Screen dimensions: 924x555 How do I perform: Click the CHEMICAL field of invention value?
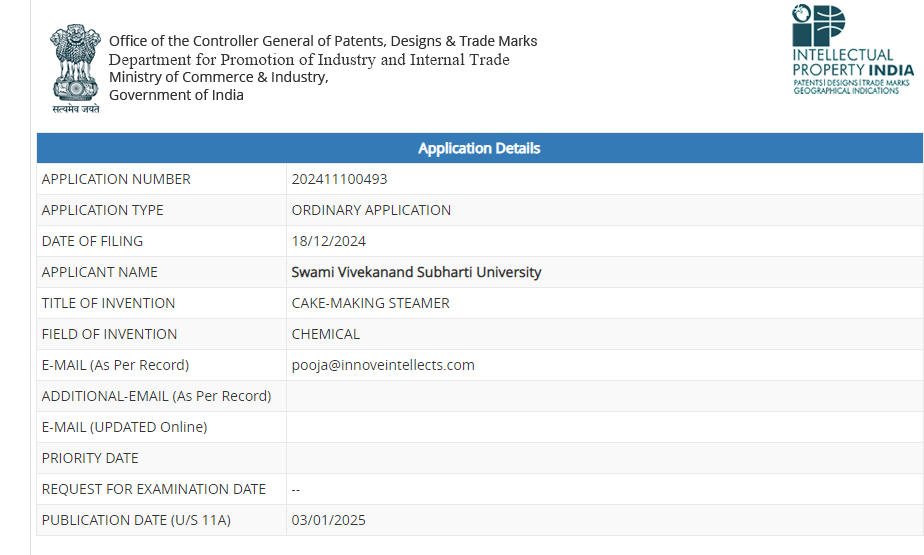[325, 334]
